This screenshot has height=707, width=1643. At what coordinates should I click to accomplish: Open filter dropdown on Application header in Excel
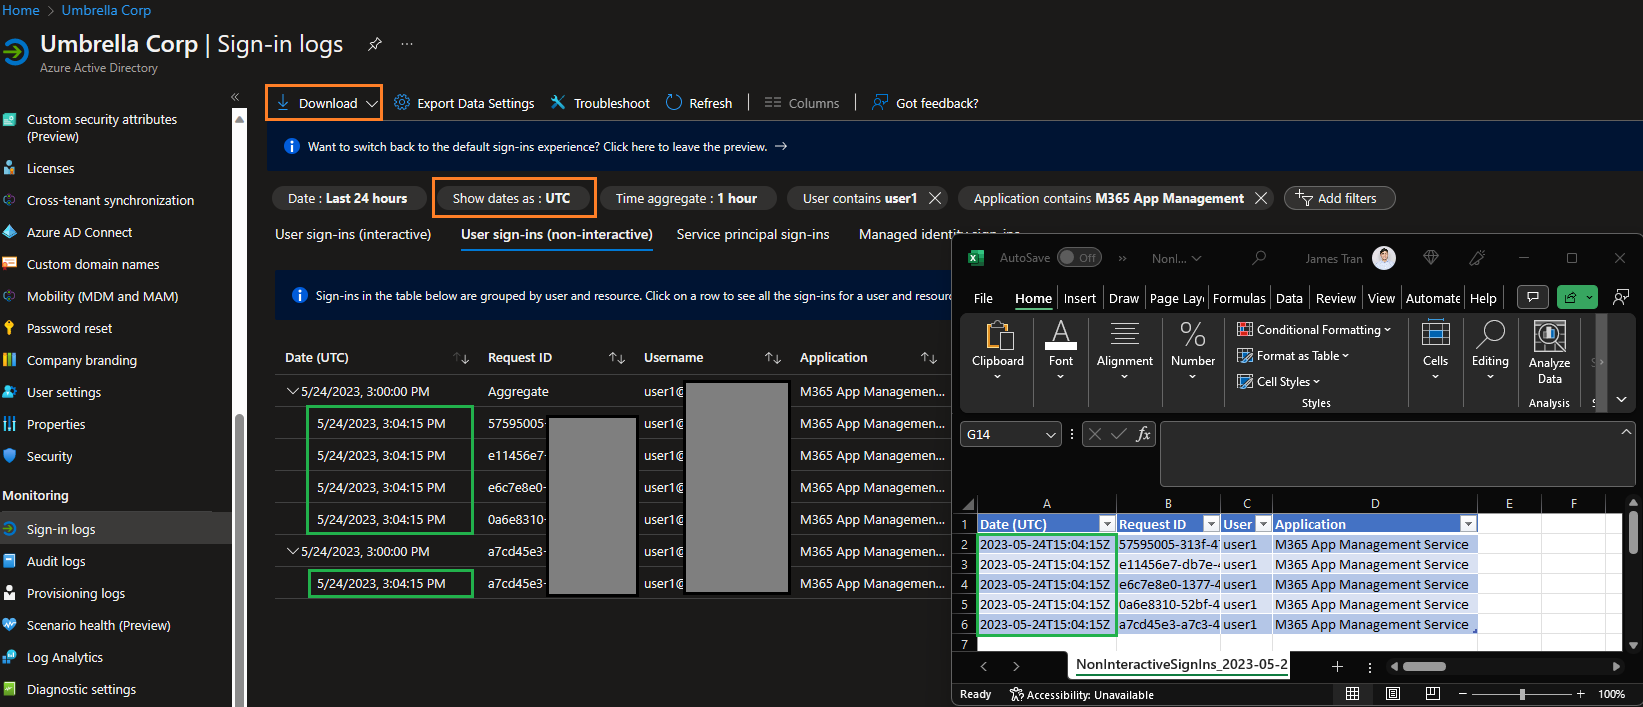click(1468, 524)
